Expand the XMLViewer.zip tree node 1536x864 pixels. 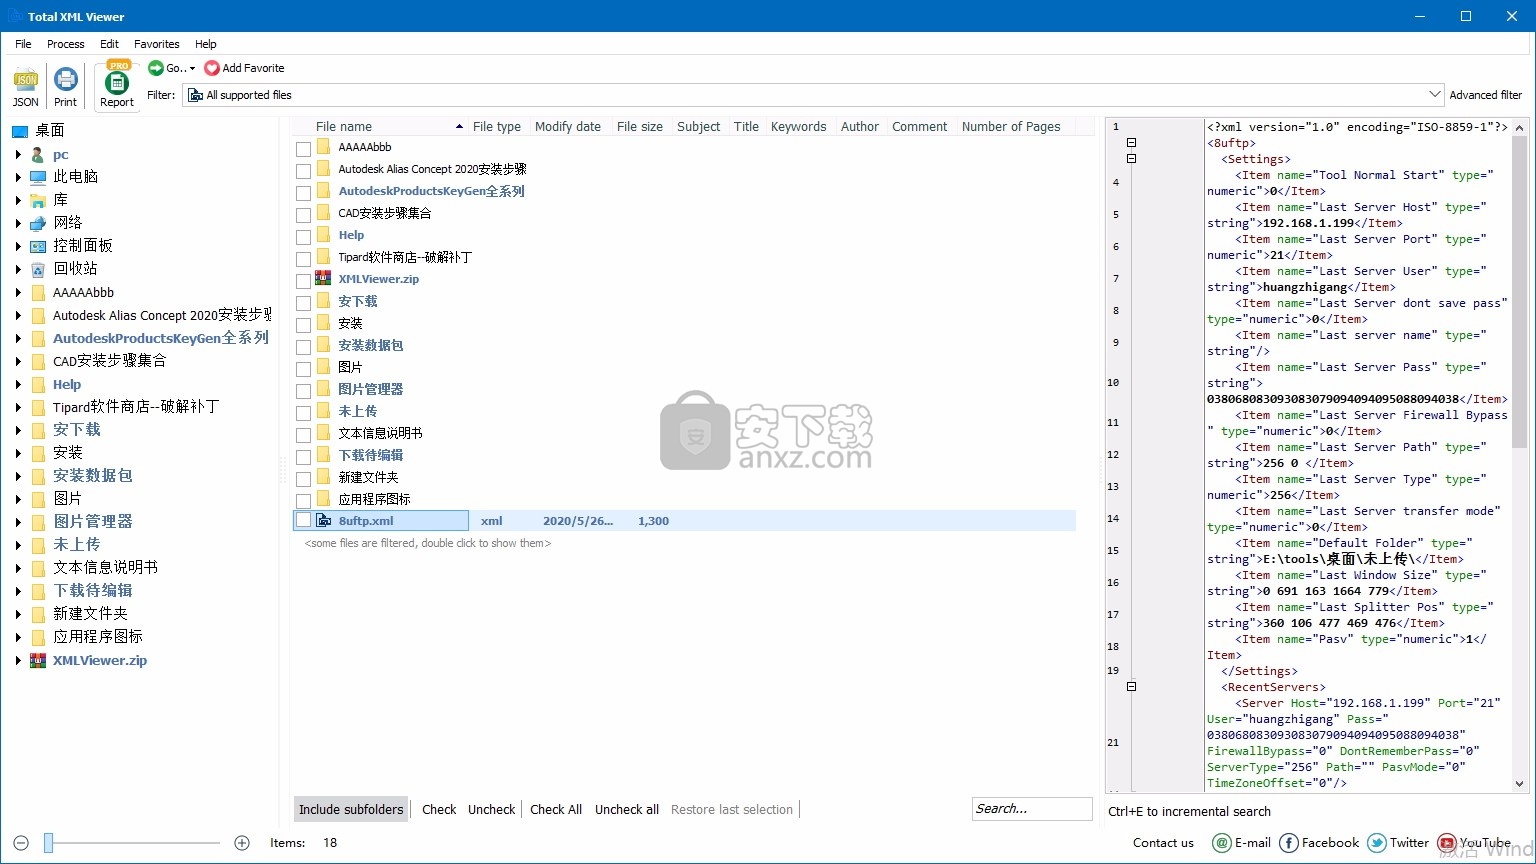[18, 660]
